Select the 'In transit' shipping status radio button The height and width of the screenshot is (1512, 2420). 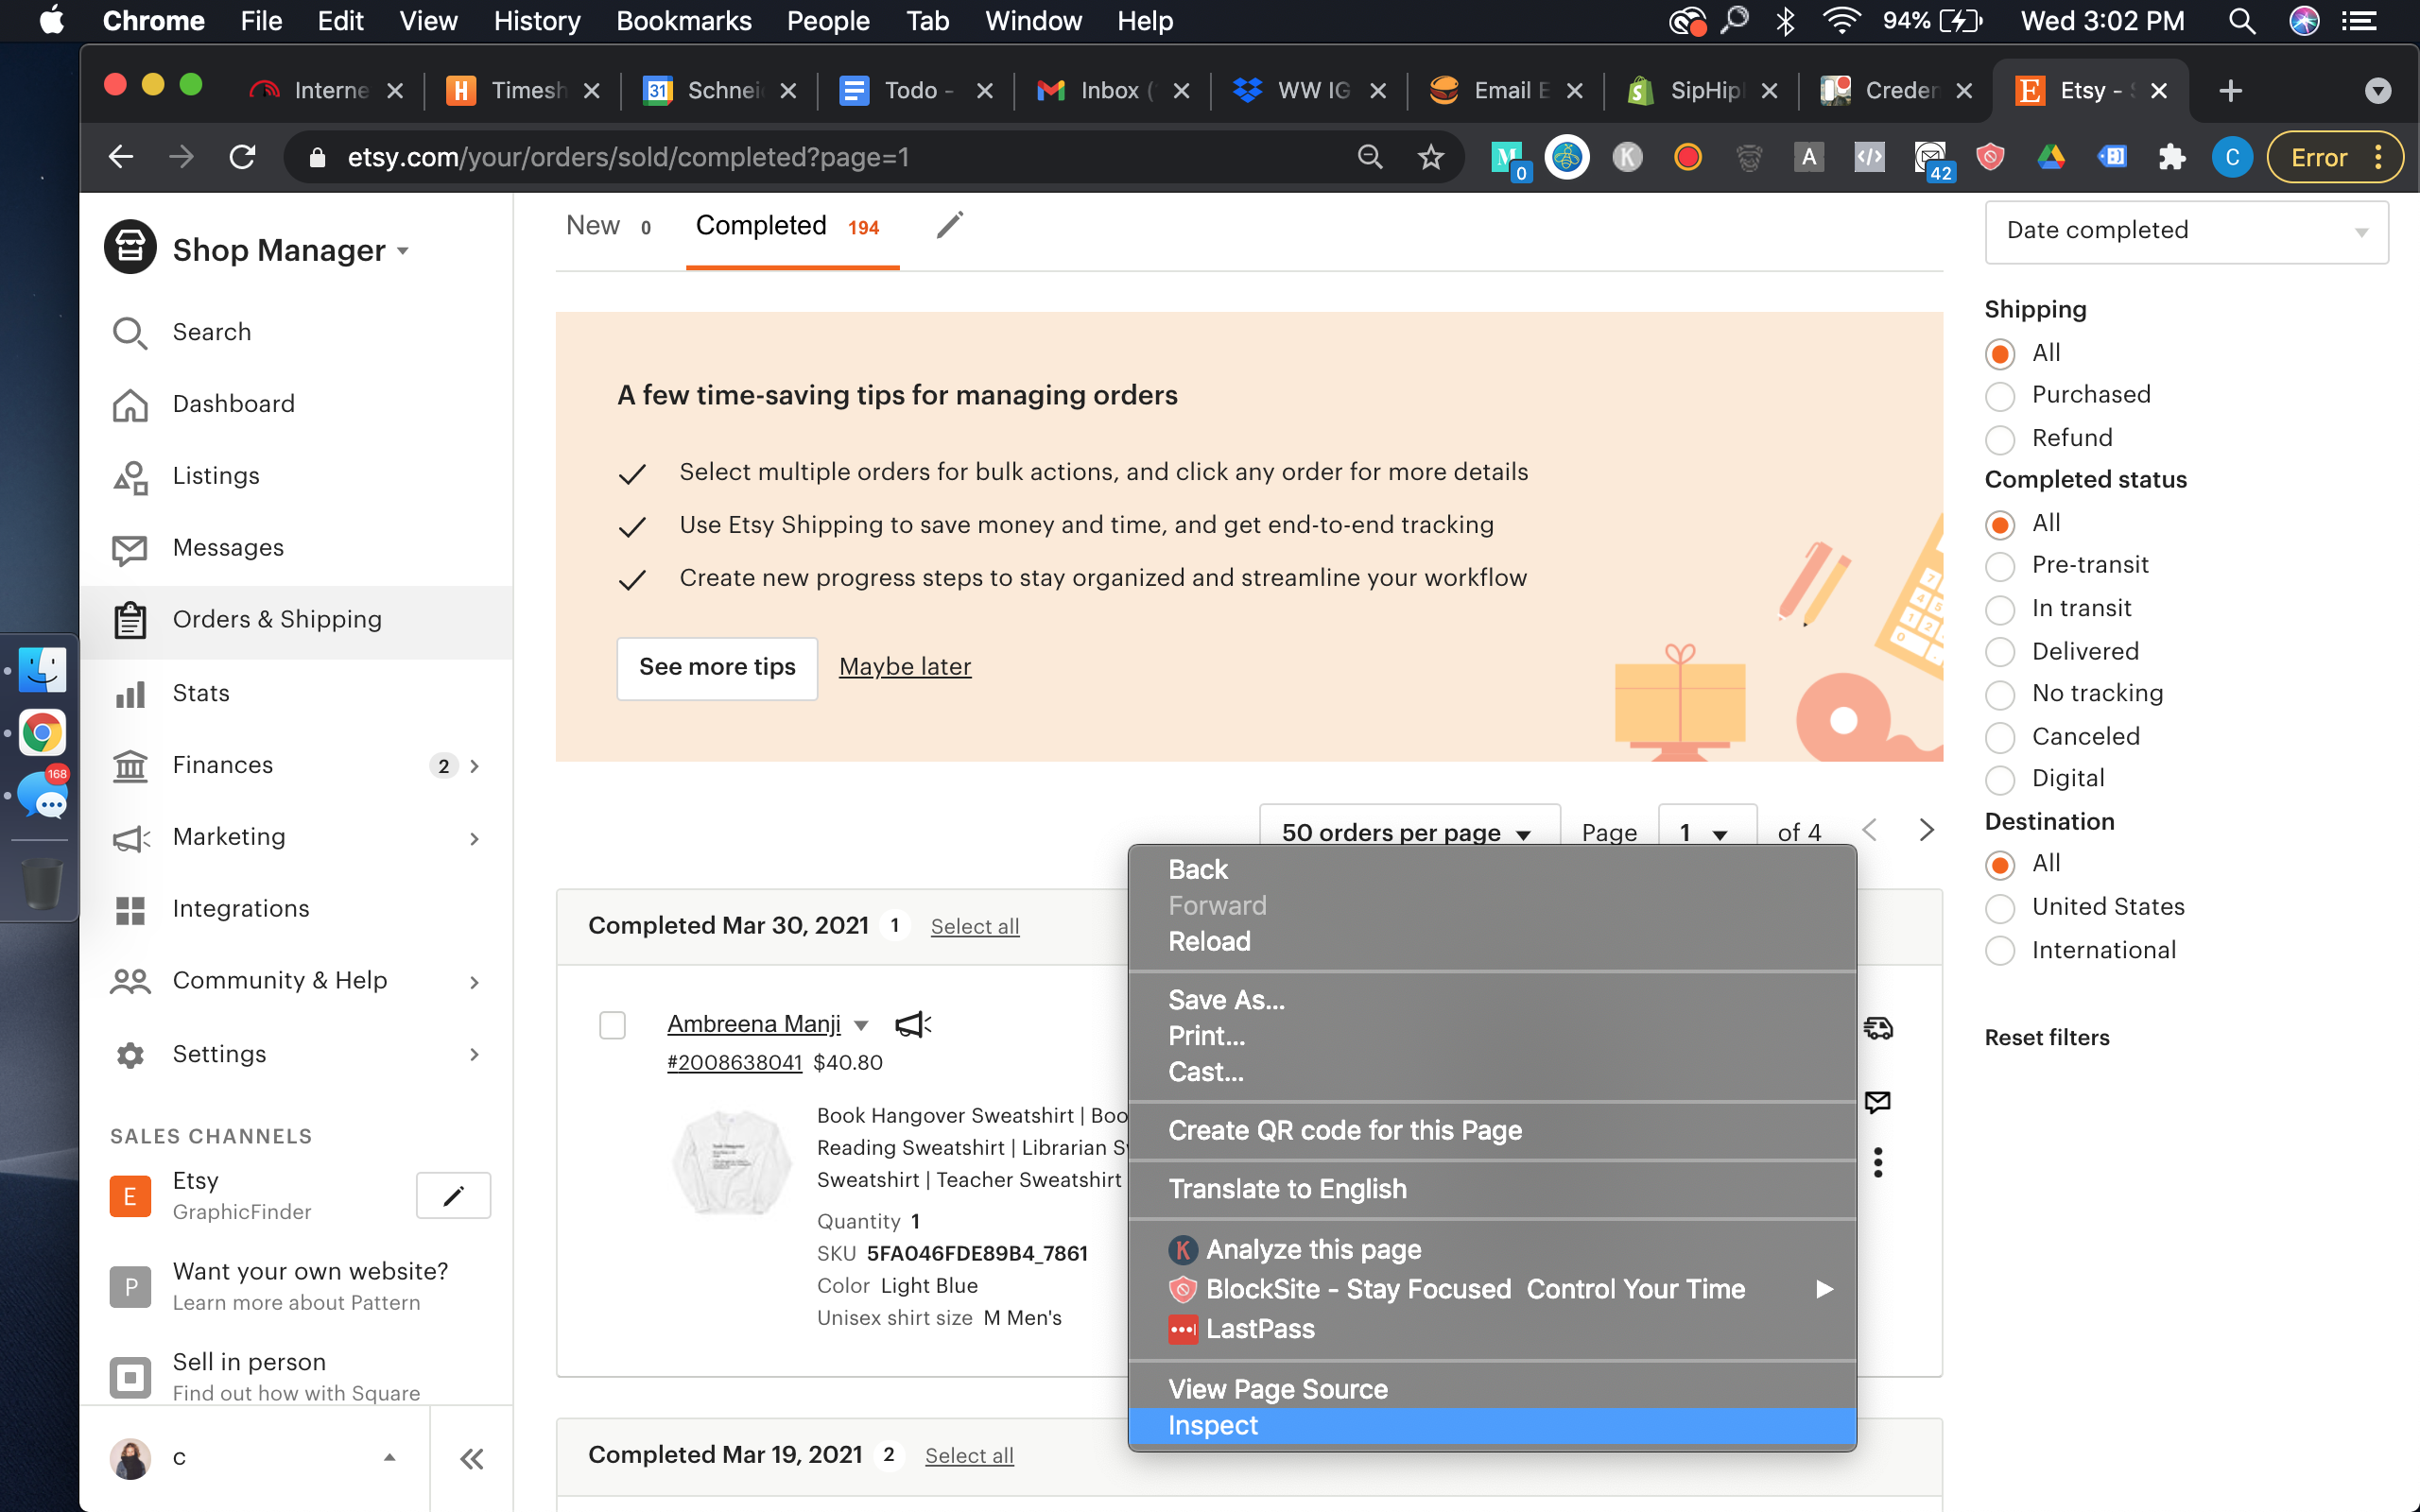tap(2002, 608)
